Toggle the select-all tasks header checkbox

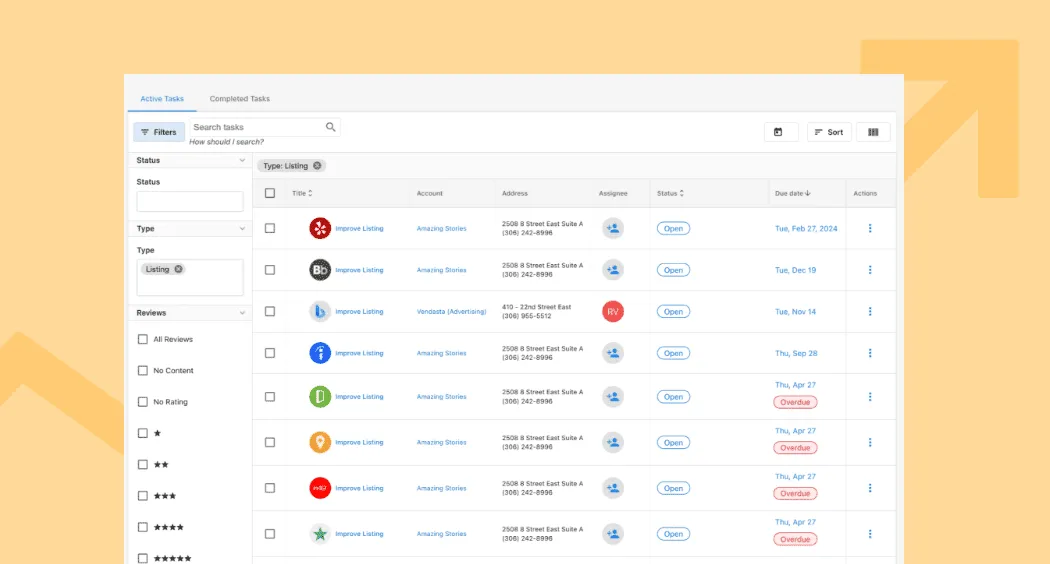[270, 193]
